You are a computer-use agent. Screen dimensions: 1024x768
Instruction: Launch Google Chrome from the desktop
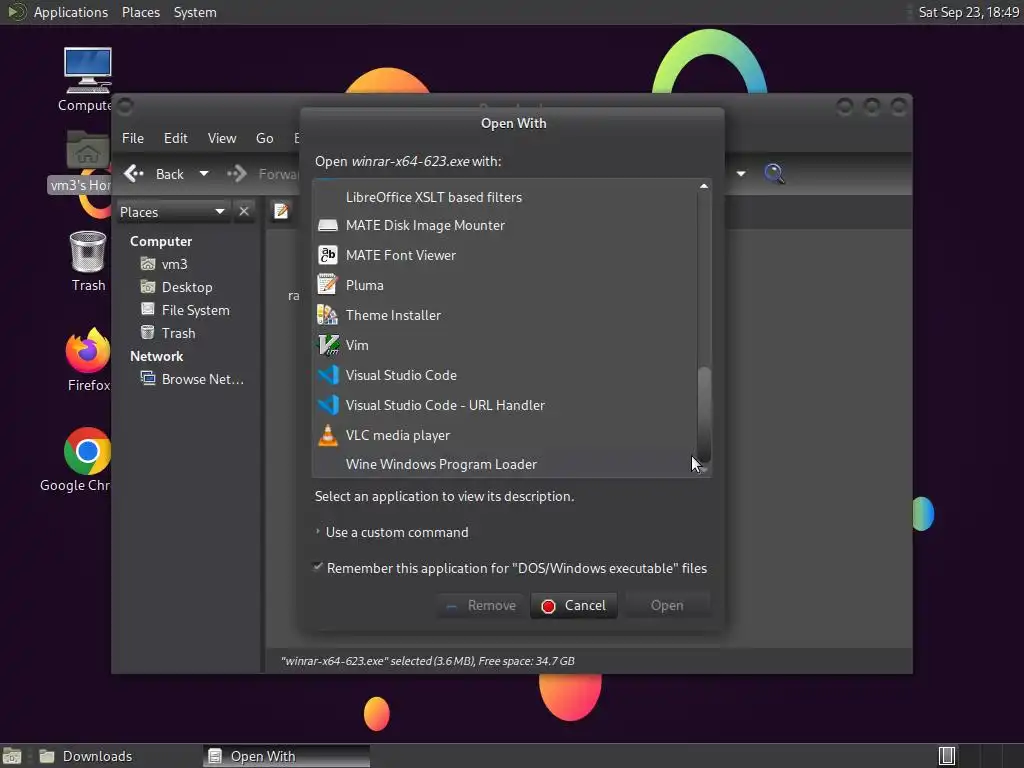click(x=88, y=451)
